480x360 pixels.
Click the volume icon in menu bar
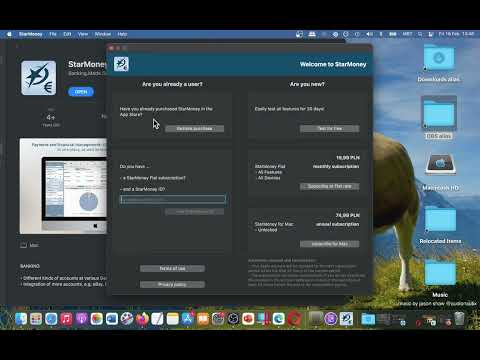(369, 34)
